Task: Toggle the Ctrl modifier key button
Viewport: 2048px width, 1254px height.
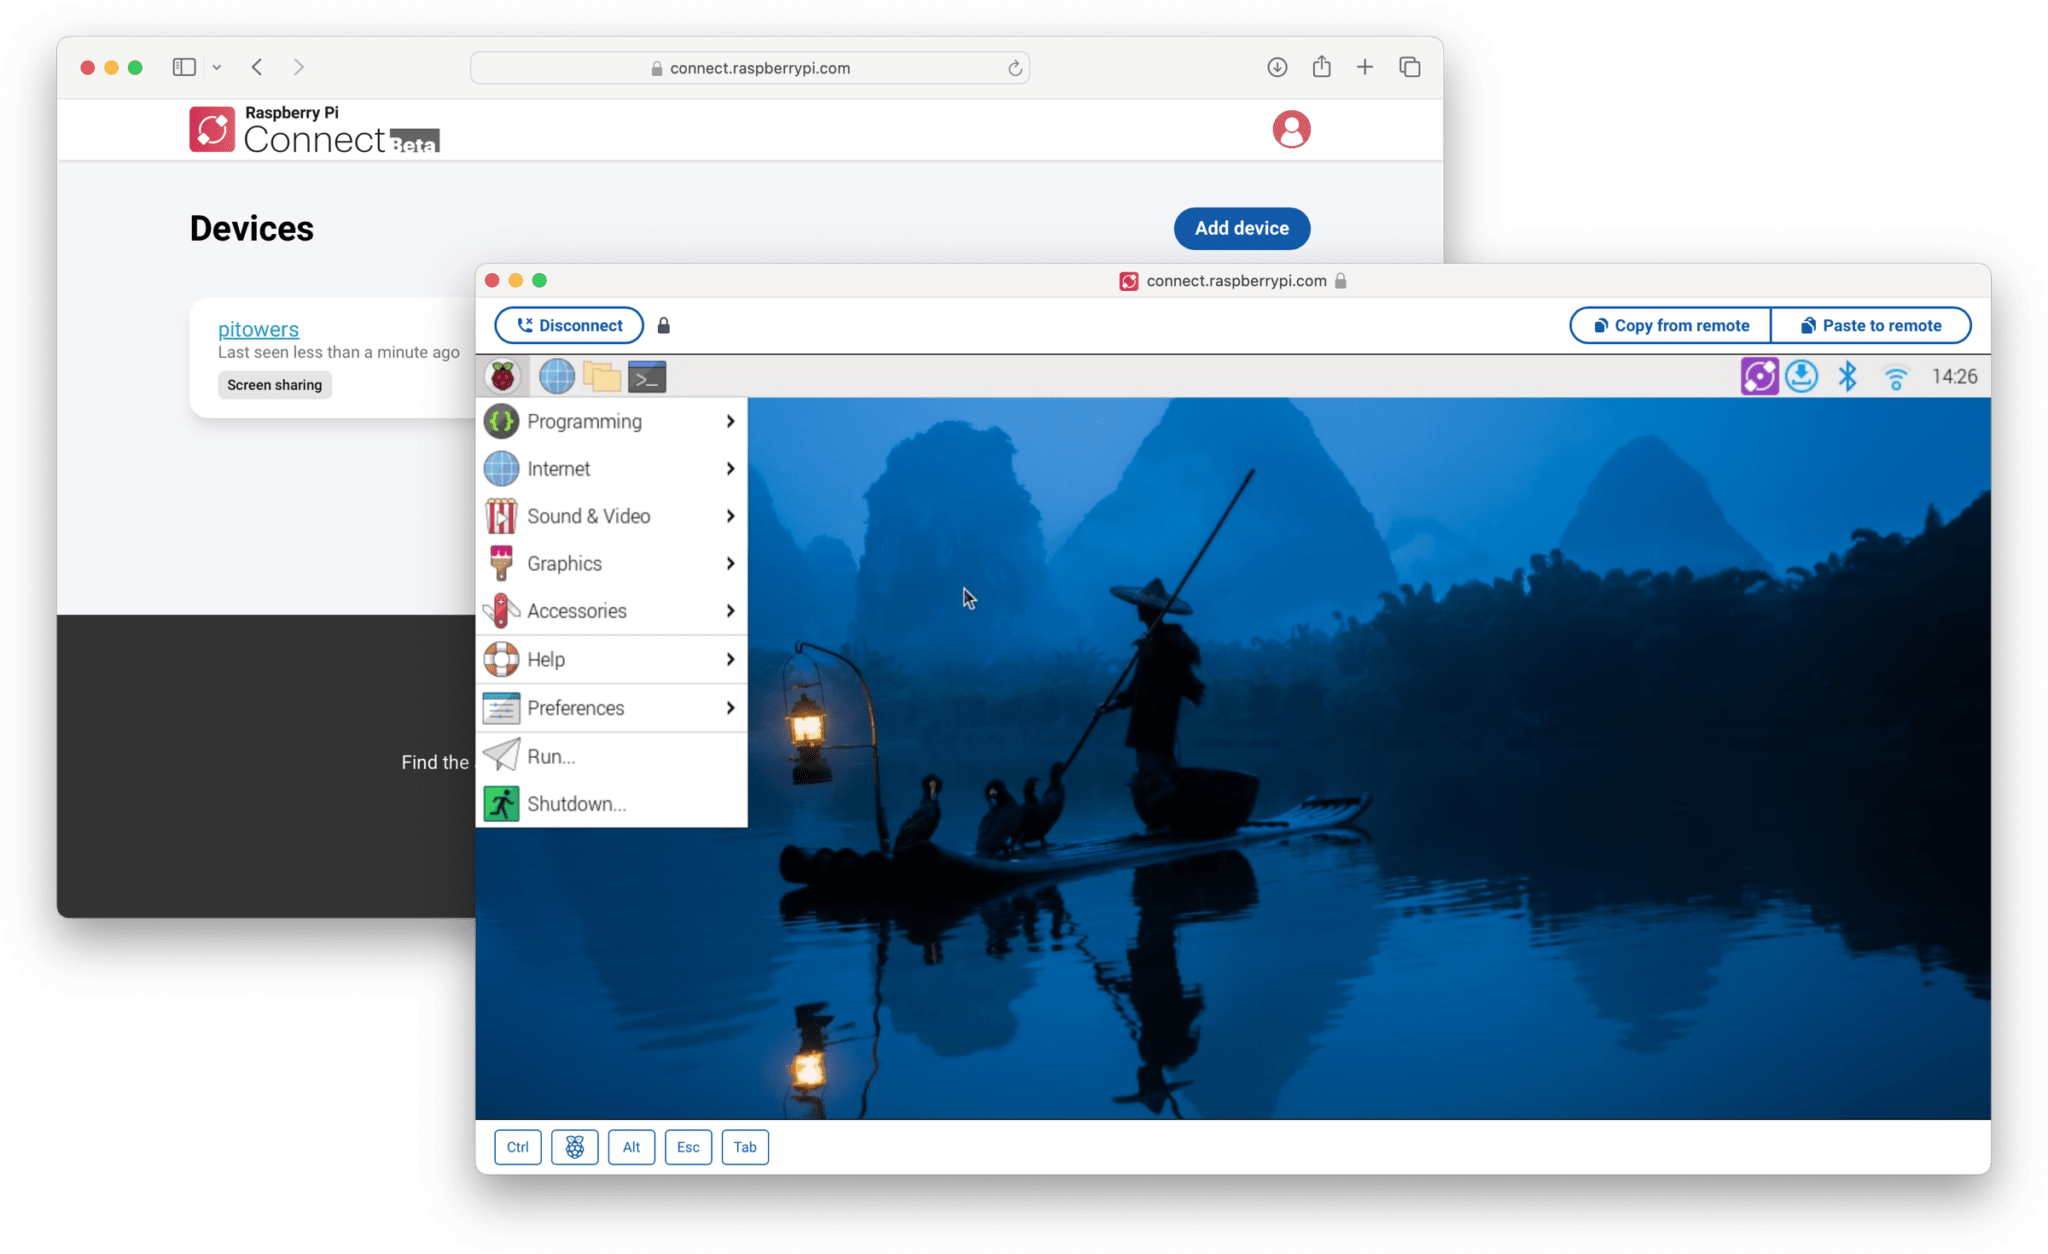Action: coord(517,1147)
